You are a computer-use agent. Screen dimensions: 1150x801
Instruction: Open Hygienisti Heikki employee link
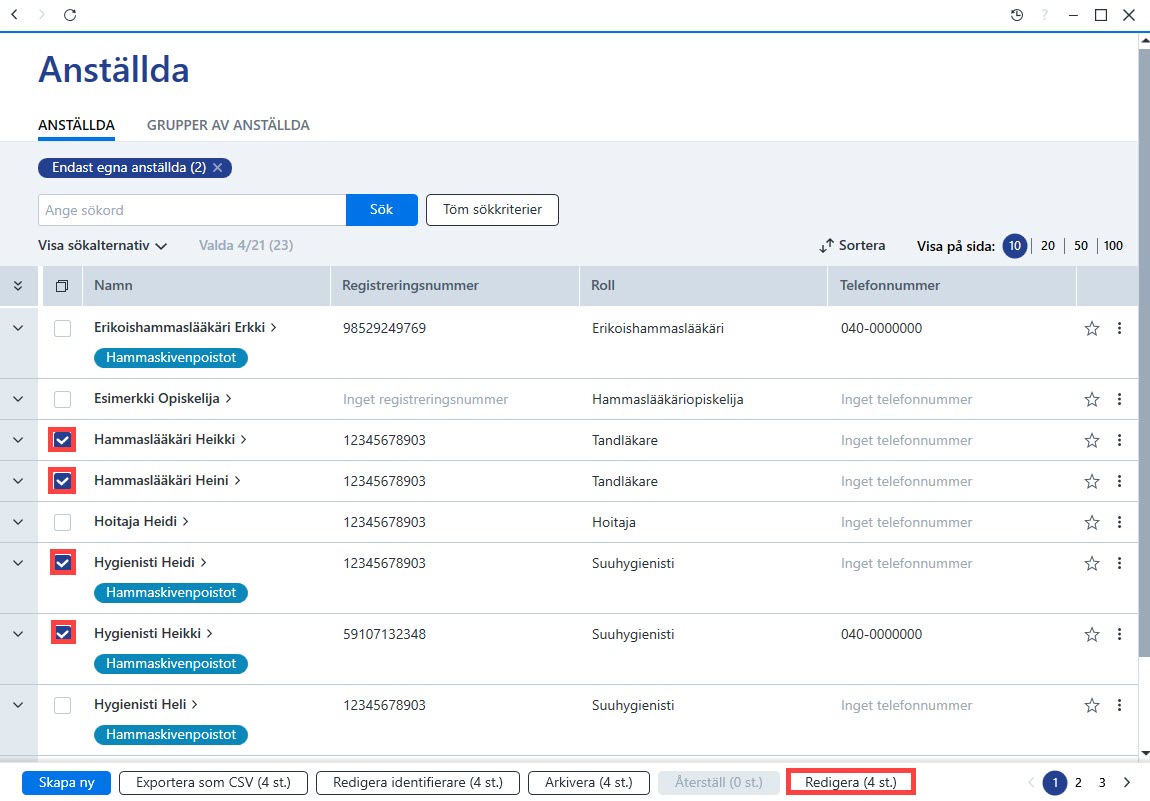coord(153,634)
